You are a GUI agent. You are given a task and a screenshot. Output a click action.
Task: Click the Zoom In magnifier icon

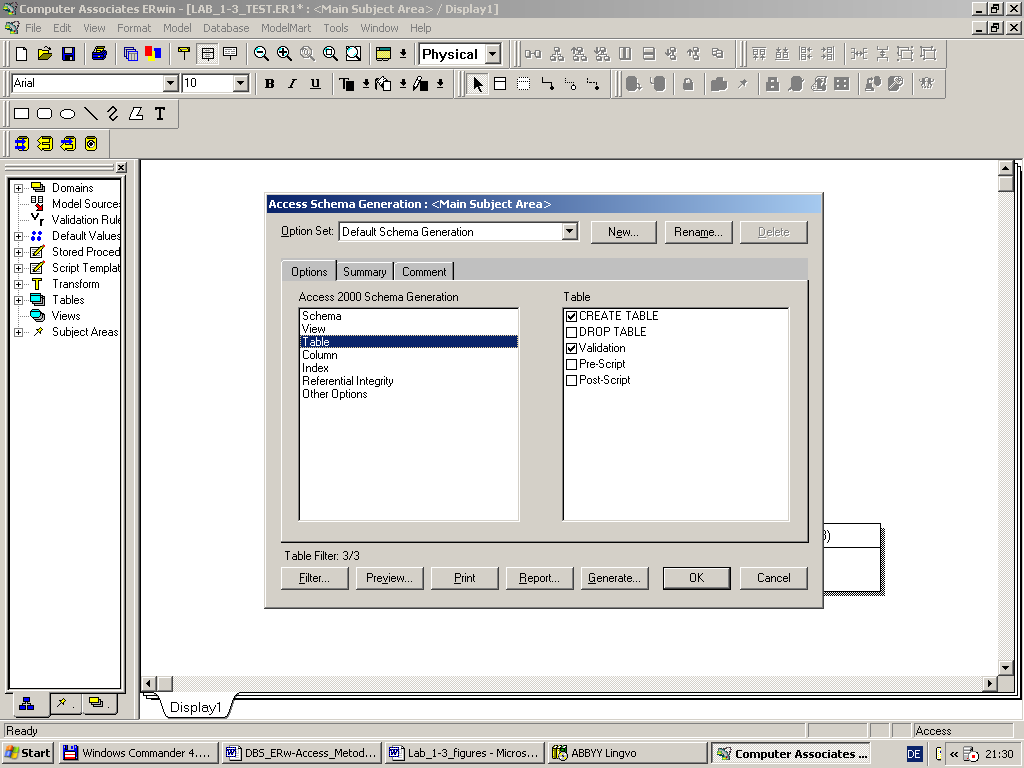point(284,54)
